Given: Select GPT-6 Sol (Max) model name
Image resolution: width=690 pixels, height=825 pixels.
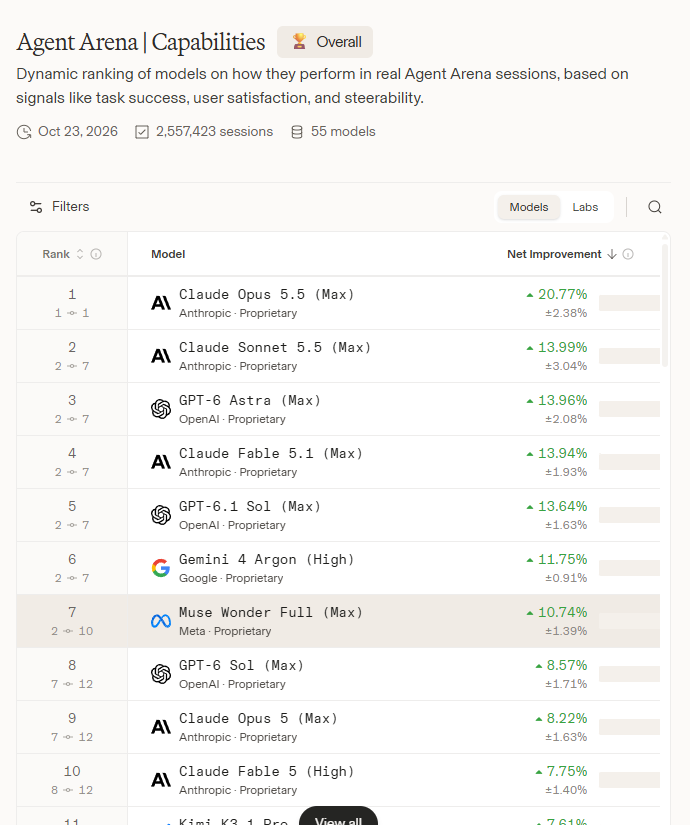Looking at the screenshot, I should coord(241,666).
